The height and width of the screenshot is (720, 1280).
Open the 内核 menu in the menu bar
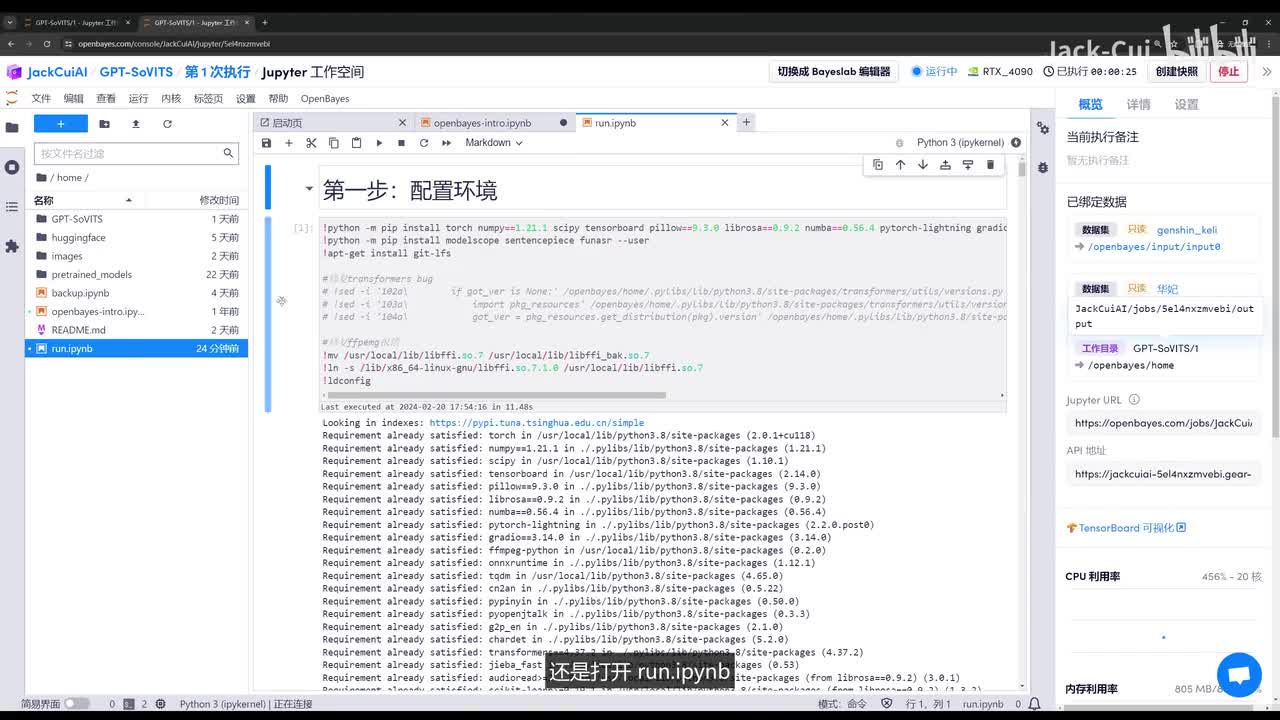tap(171, 99)
